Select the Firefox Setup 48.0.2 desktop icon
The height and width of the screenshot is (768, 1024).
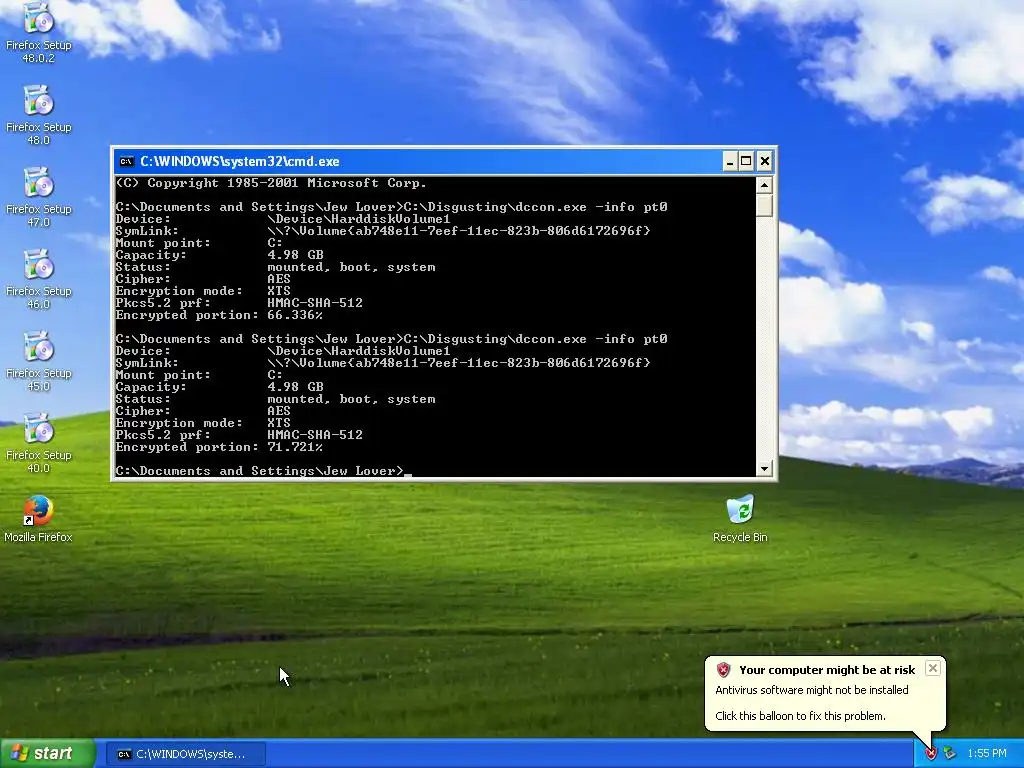[39, 31]
